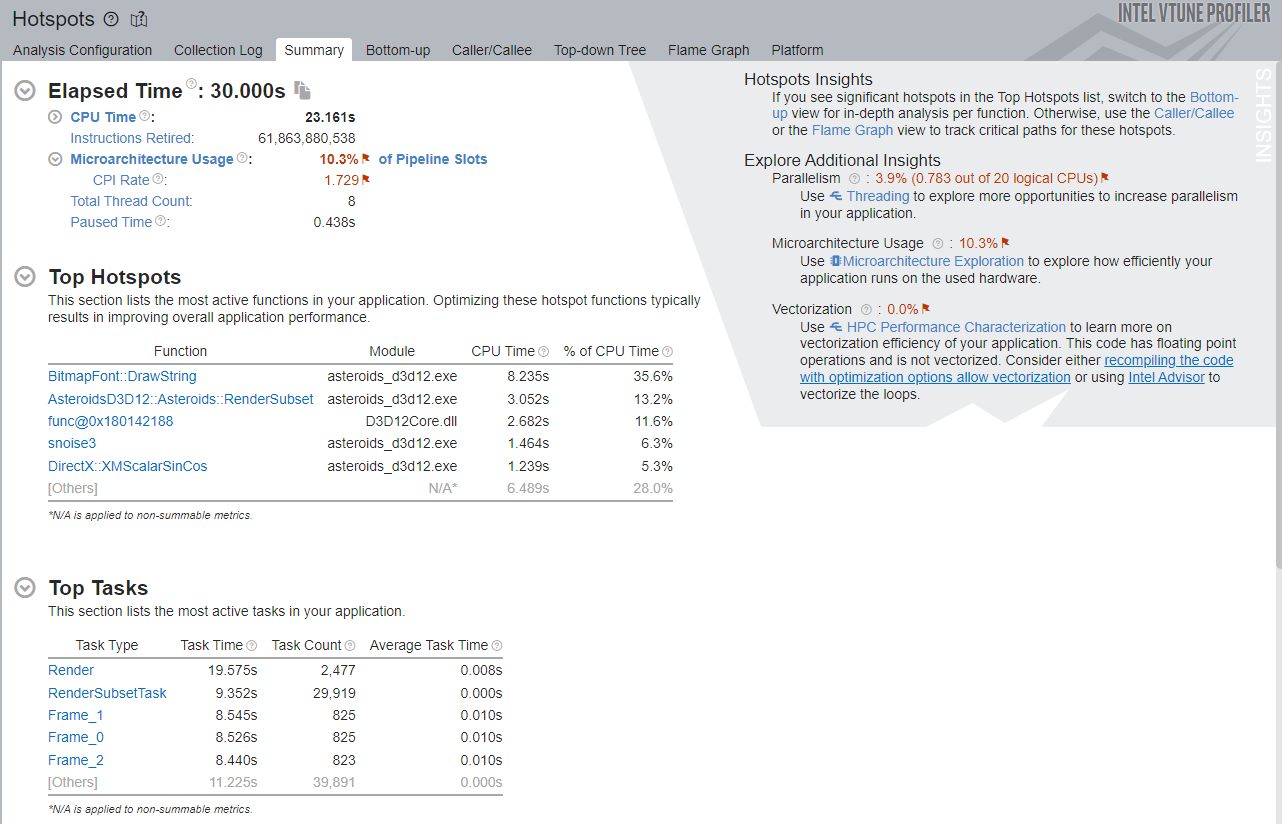This screenshot has height=824, width=1282.
Task: Select the Summary tab
Action: (314, 50)
